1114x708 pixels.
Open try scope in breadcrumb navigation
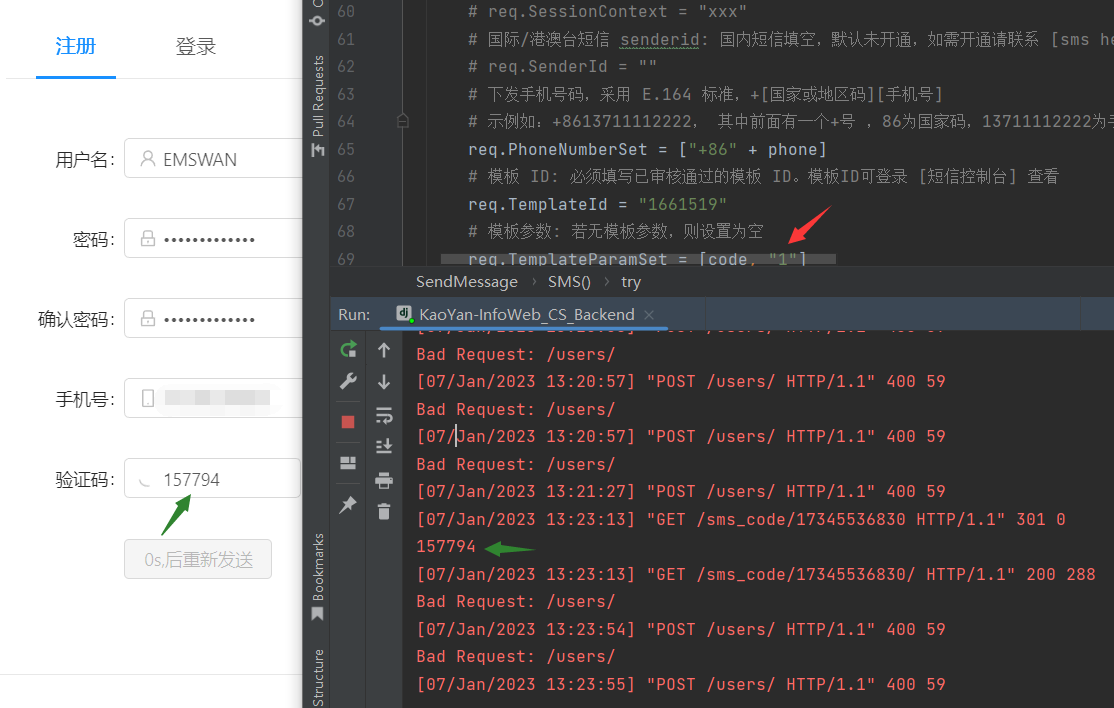tap(630, 281)
